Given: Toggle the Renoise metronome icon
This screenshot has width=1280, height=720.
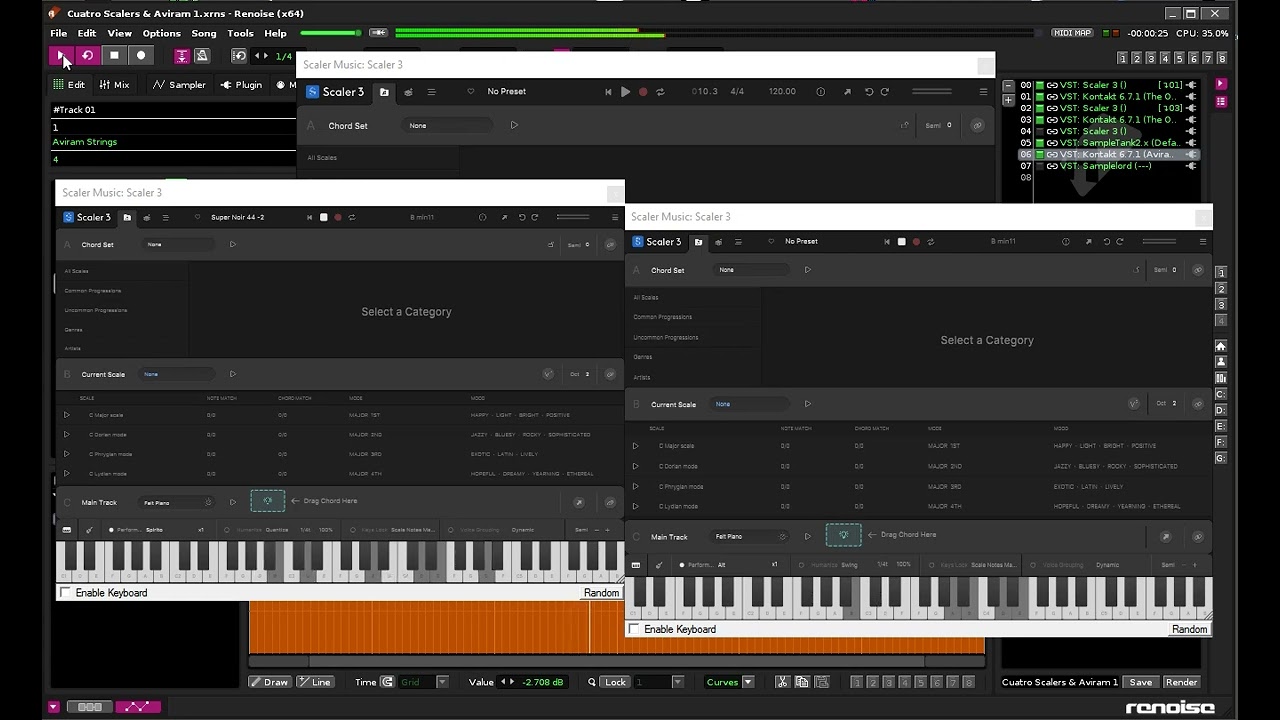Looking at the screenshot, I should (x=201, y=56).
